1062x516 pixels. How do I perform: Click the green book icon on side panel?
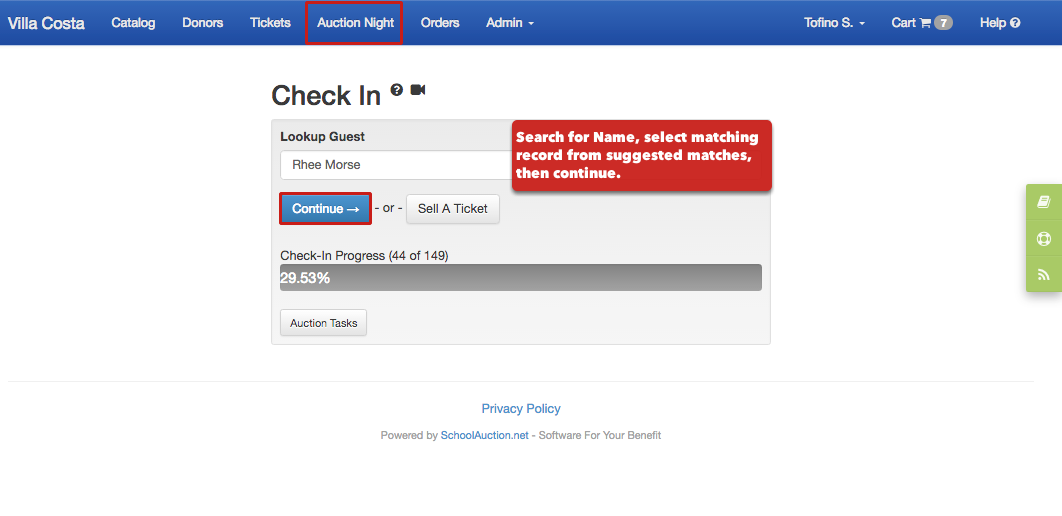click(1043, 202)
